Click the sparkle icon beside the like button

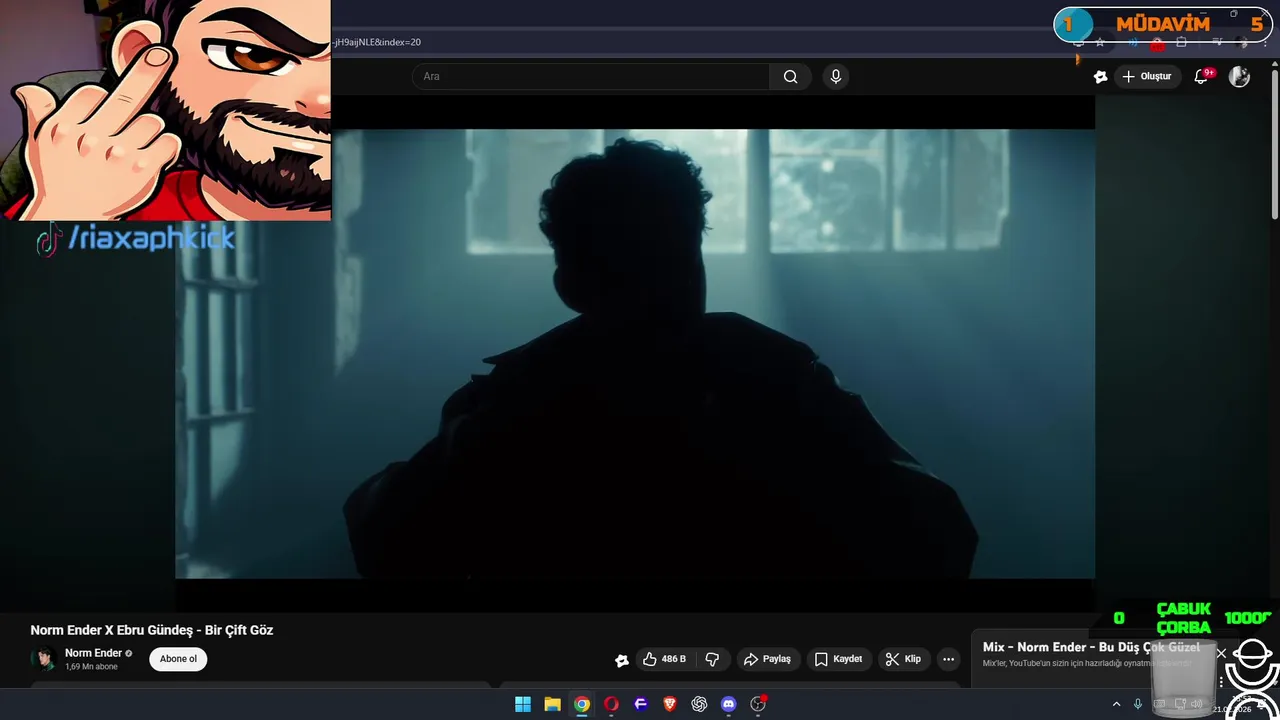pos(622,660)
